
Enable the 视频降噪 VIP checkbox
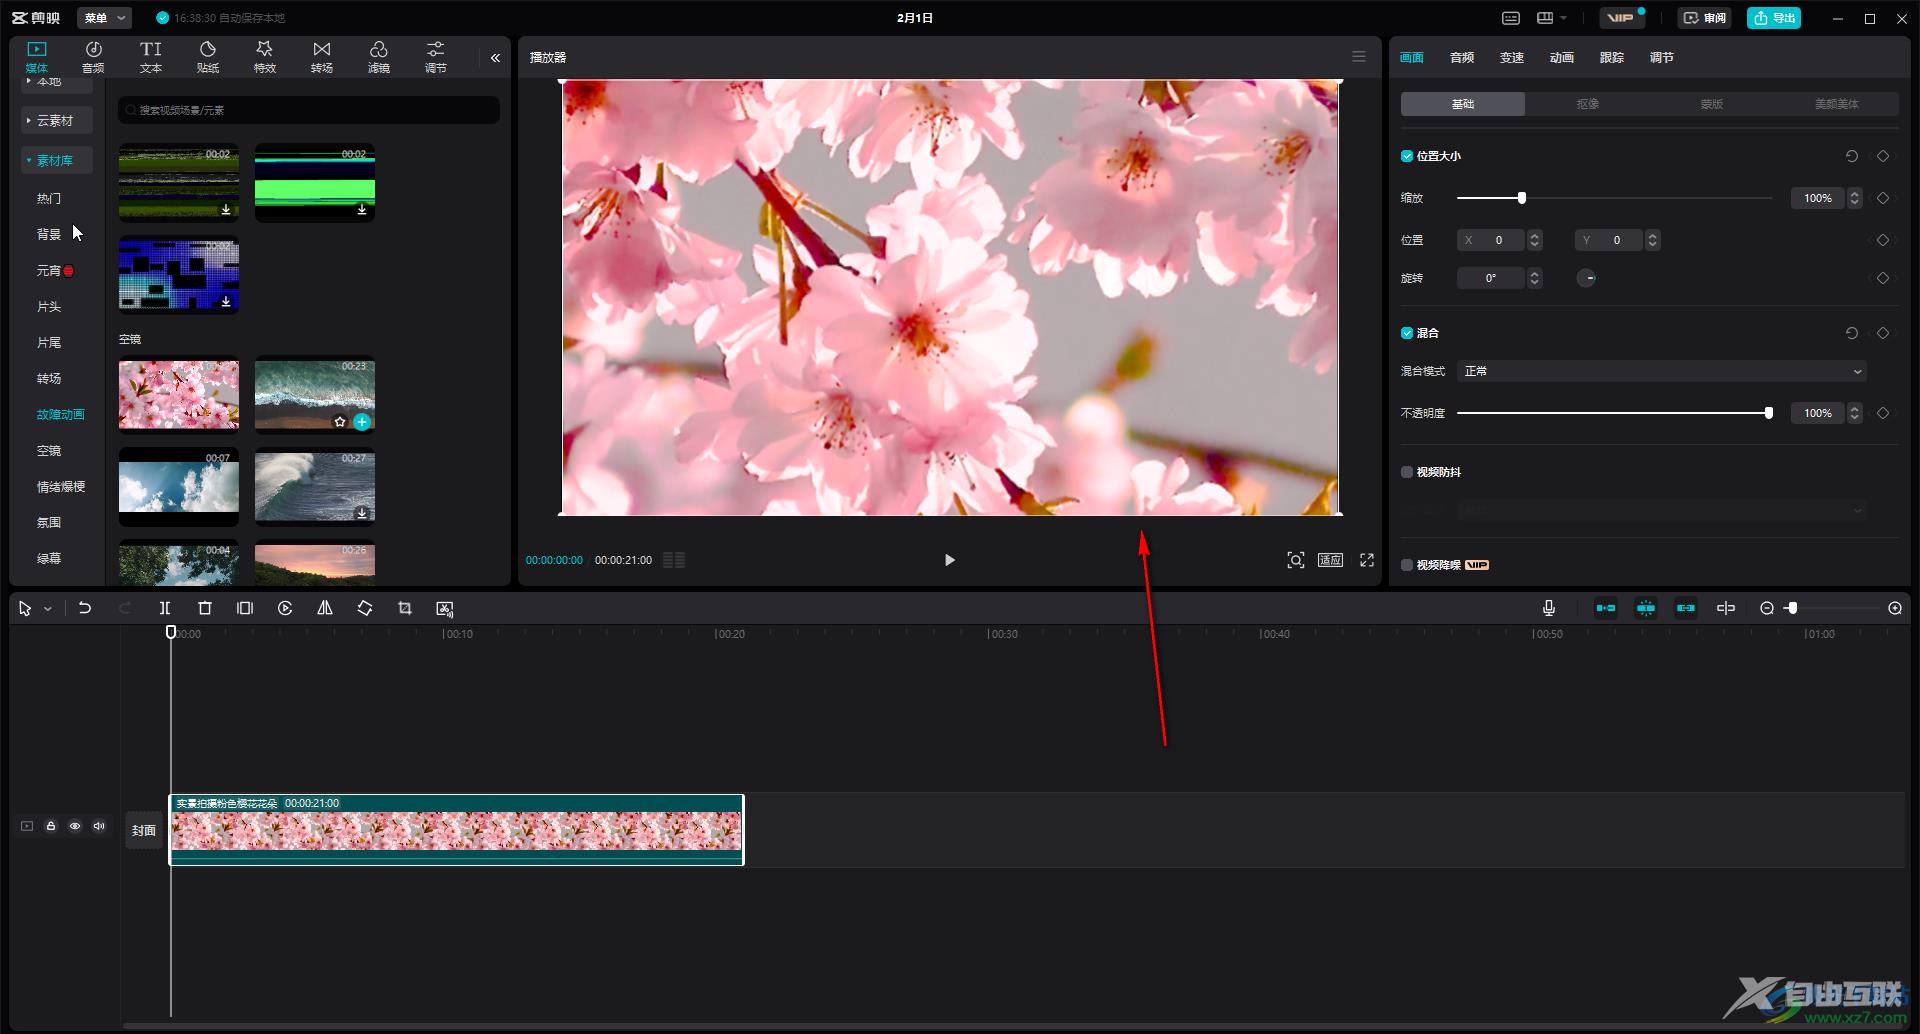(1407, 565)
